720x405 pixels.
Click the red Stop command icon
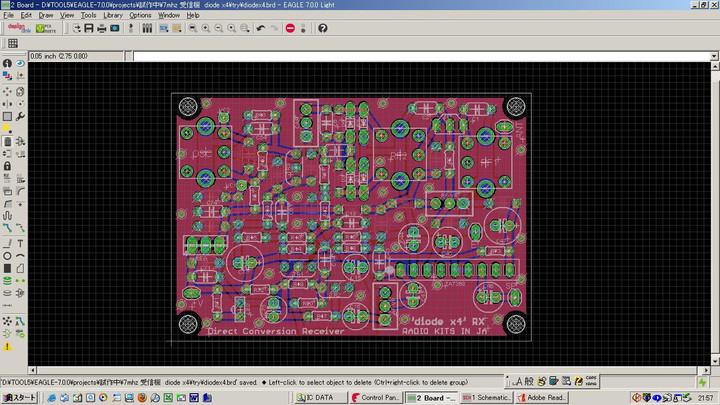pyautogui.click(x=290, y=28)
